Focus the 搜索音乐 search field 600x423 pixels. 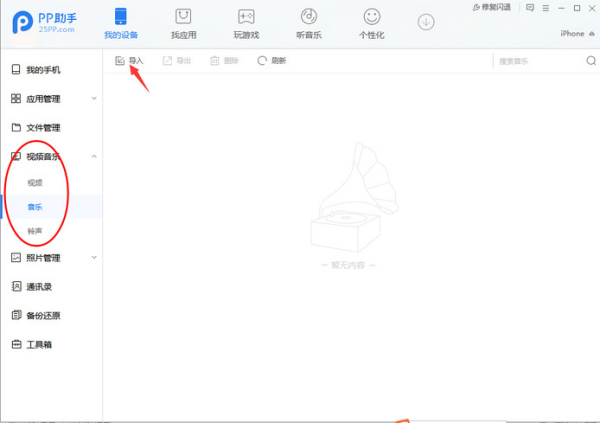[x=540, y=61]
